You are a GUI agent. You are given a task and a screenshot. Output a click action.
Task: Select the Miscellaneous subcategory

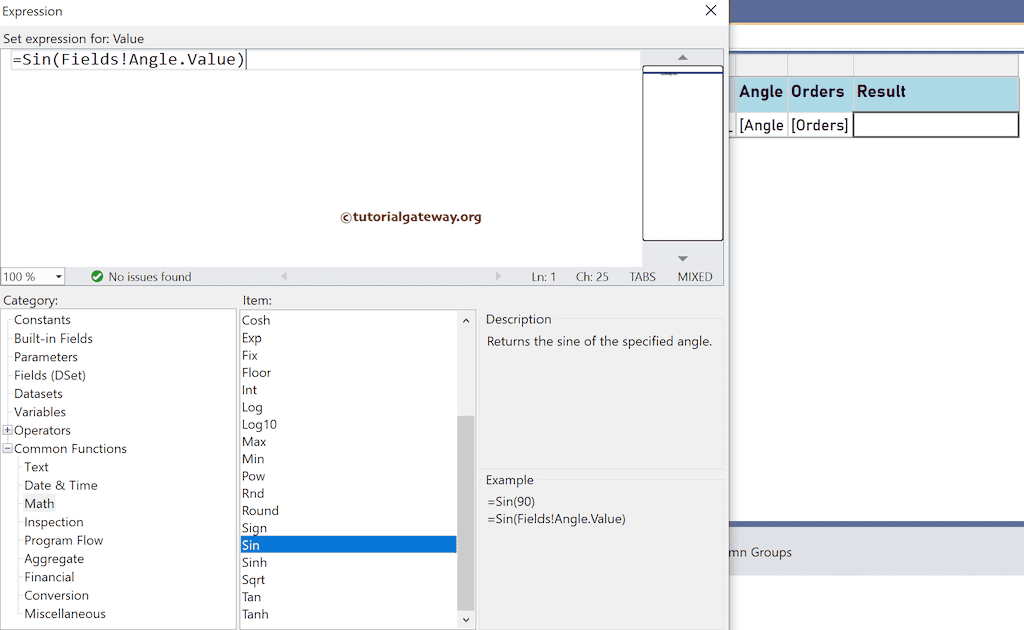(65, 614)
